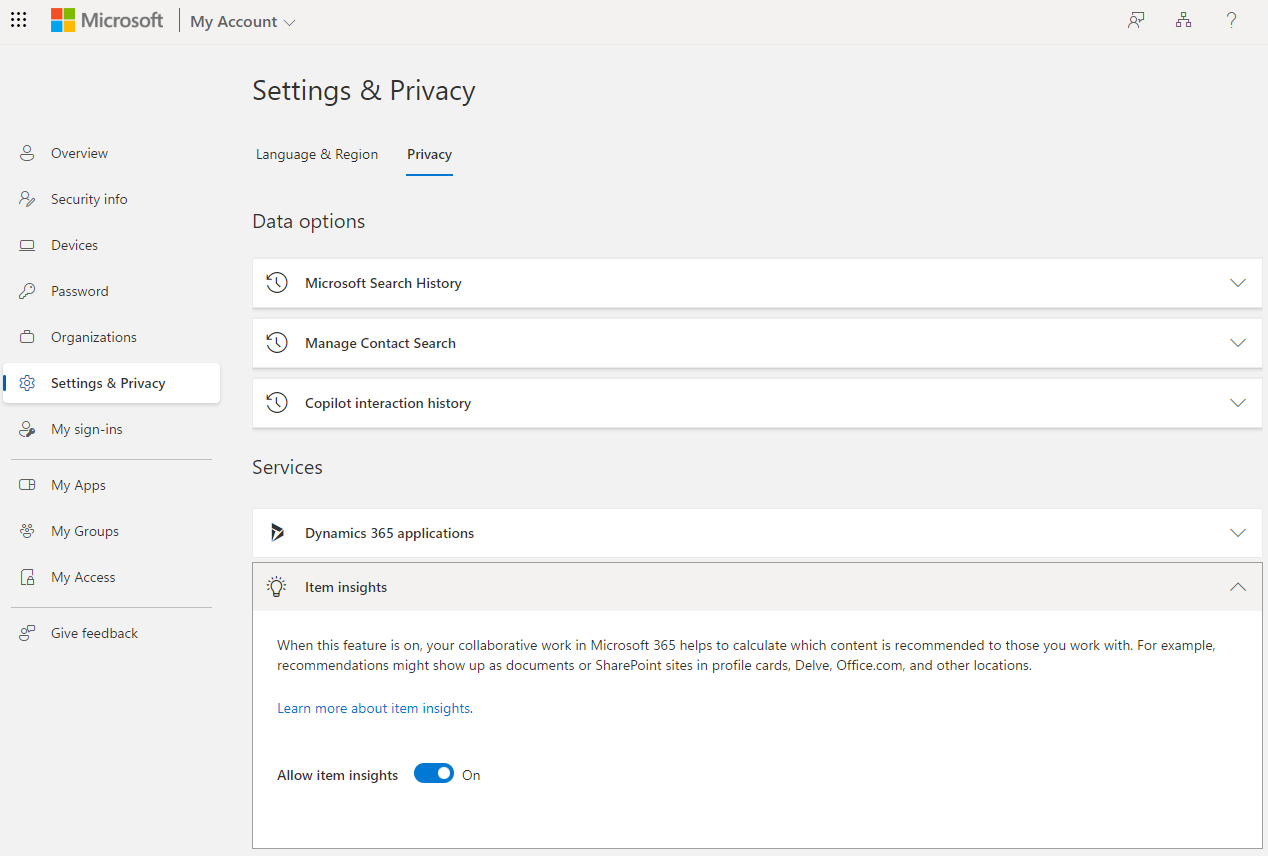Click the contact feedback icon in the header
1268x856 pixels.
click(x=1135, y=20)
